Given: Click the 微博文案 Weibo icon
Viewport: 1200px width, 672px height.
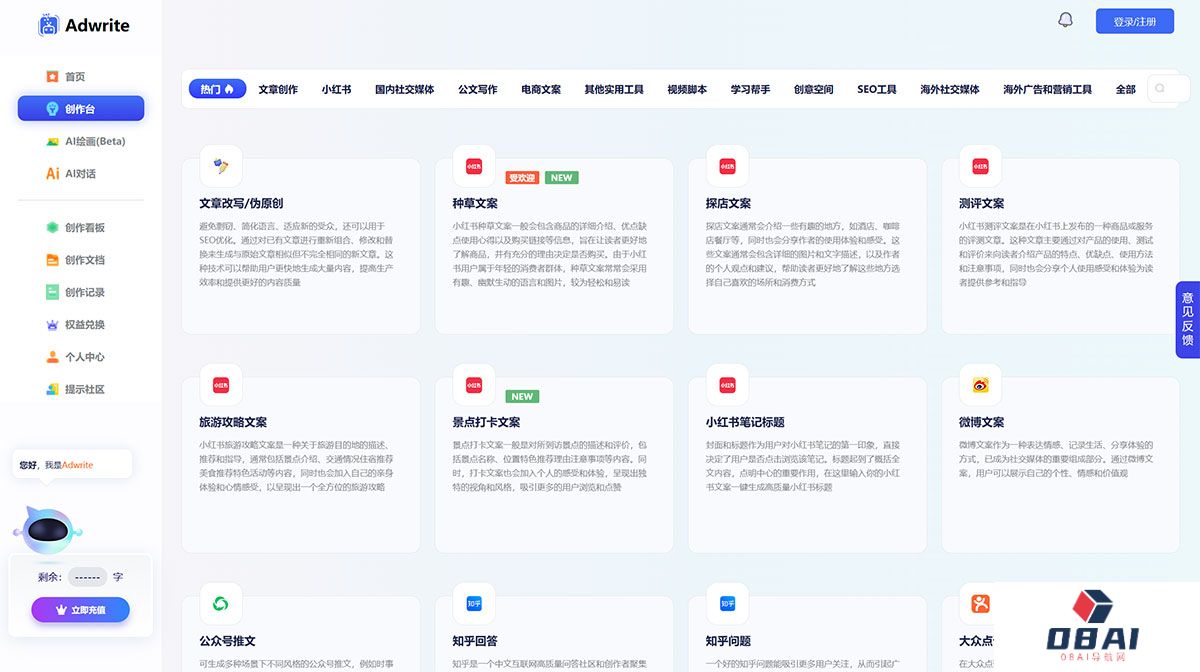Looking at the screenshot, I should coord(980,385).
